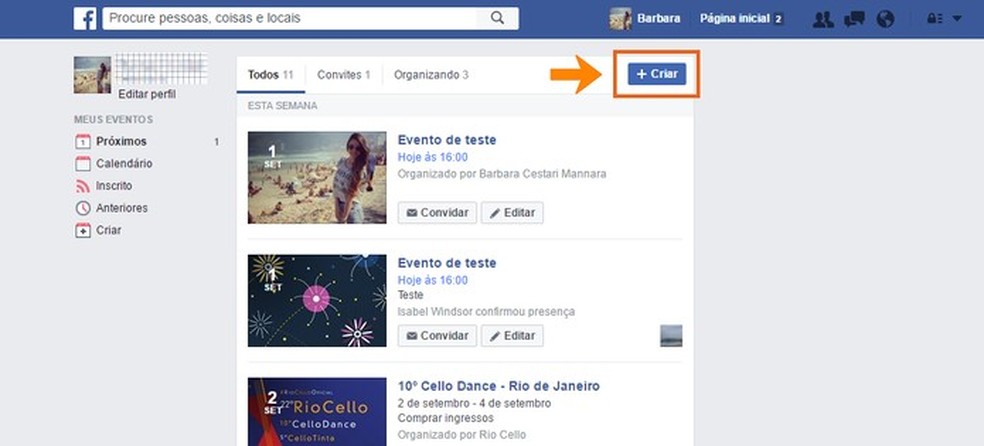This screenshot has height=446, width=984.
Task: Click the Próximos calendar icon
Action: pos(83,142)
